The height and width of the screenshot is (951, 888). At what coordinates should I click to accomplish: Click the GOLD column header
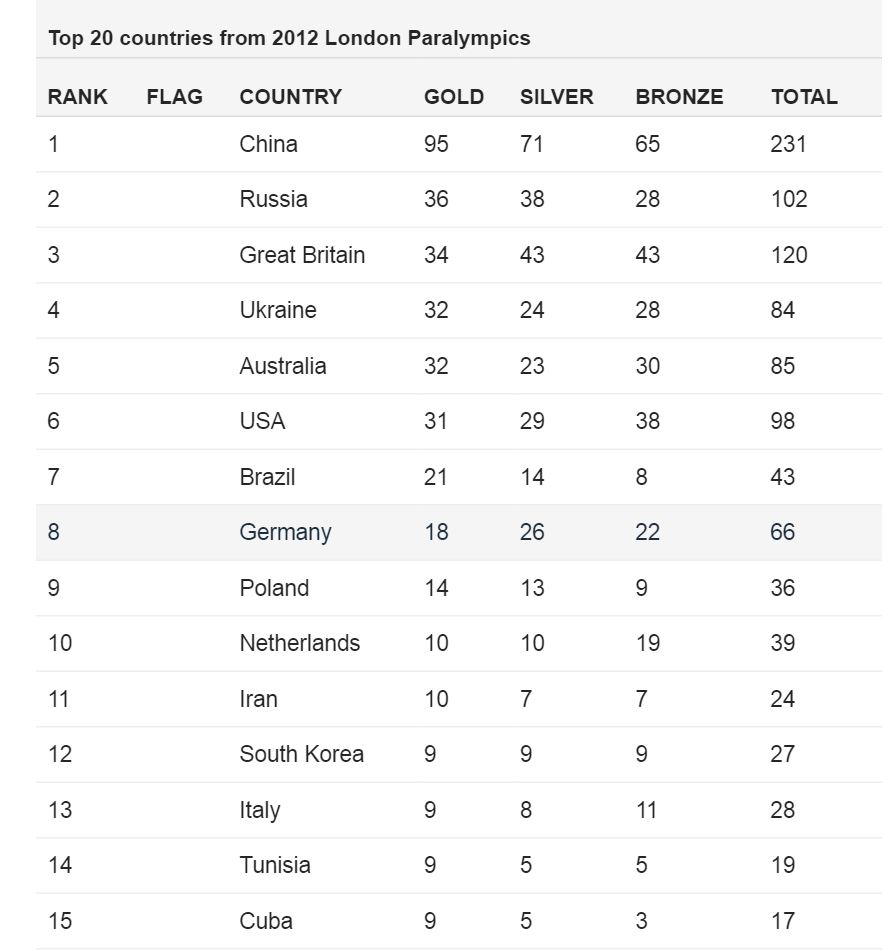(x=453, y=97)
